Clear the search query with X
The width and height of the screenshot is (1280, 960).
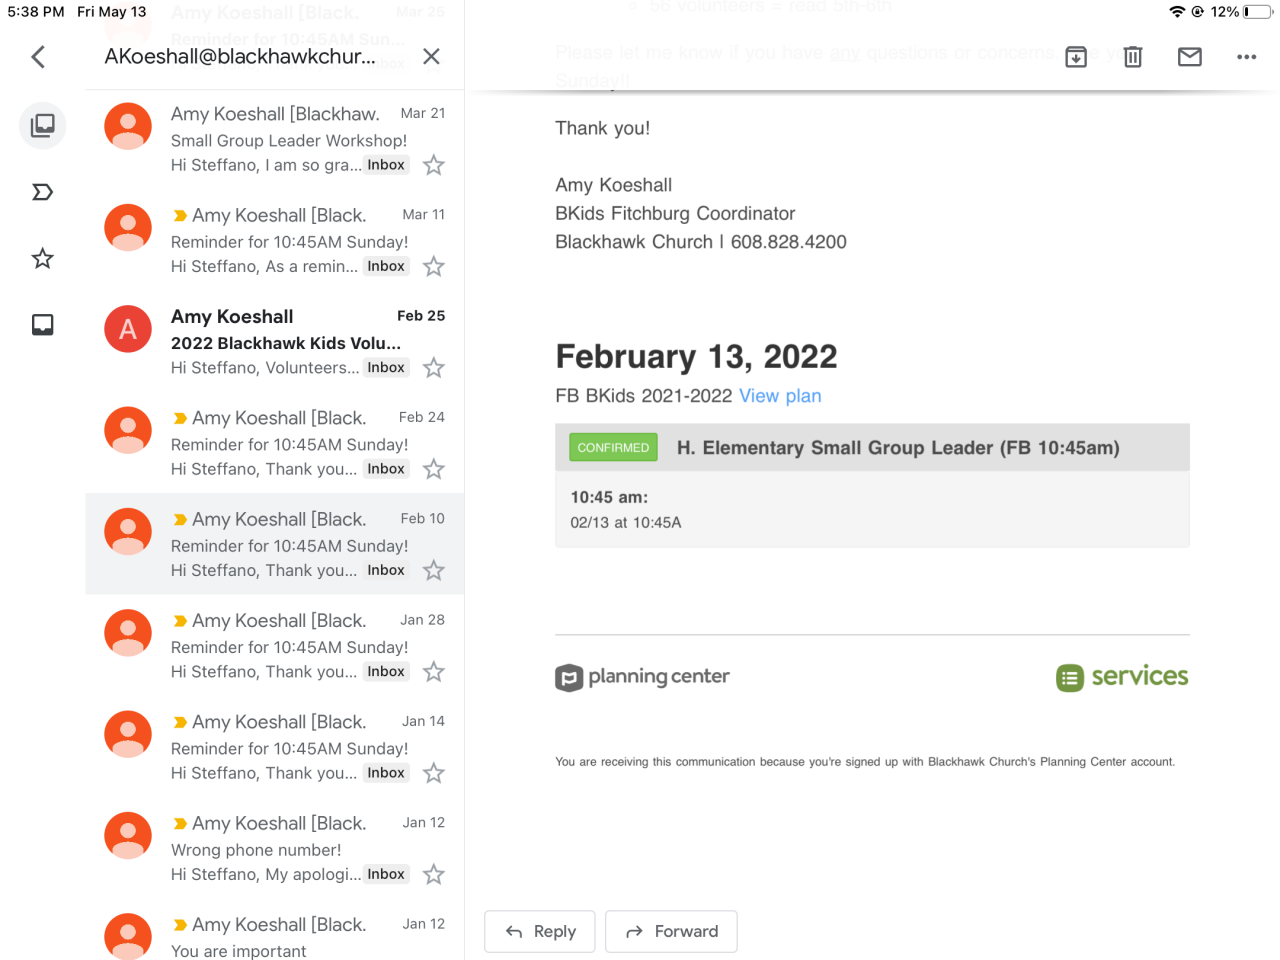click(x=431, y=57)
